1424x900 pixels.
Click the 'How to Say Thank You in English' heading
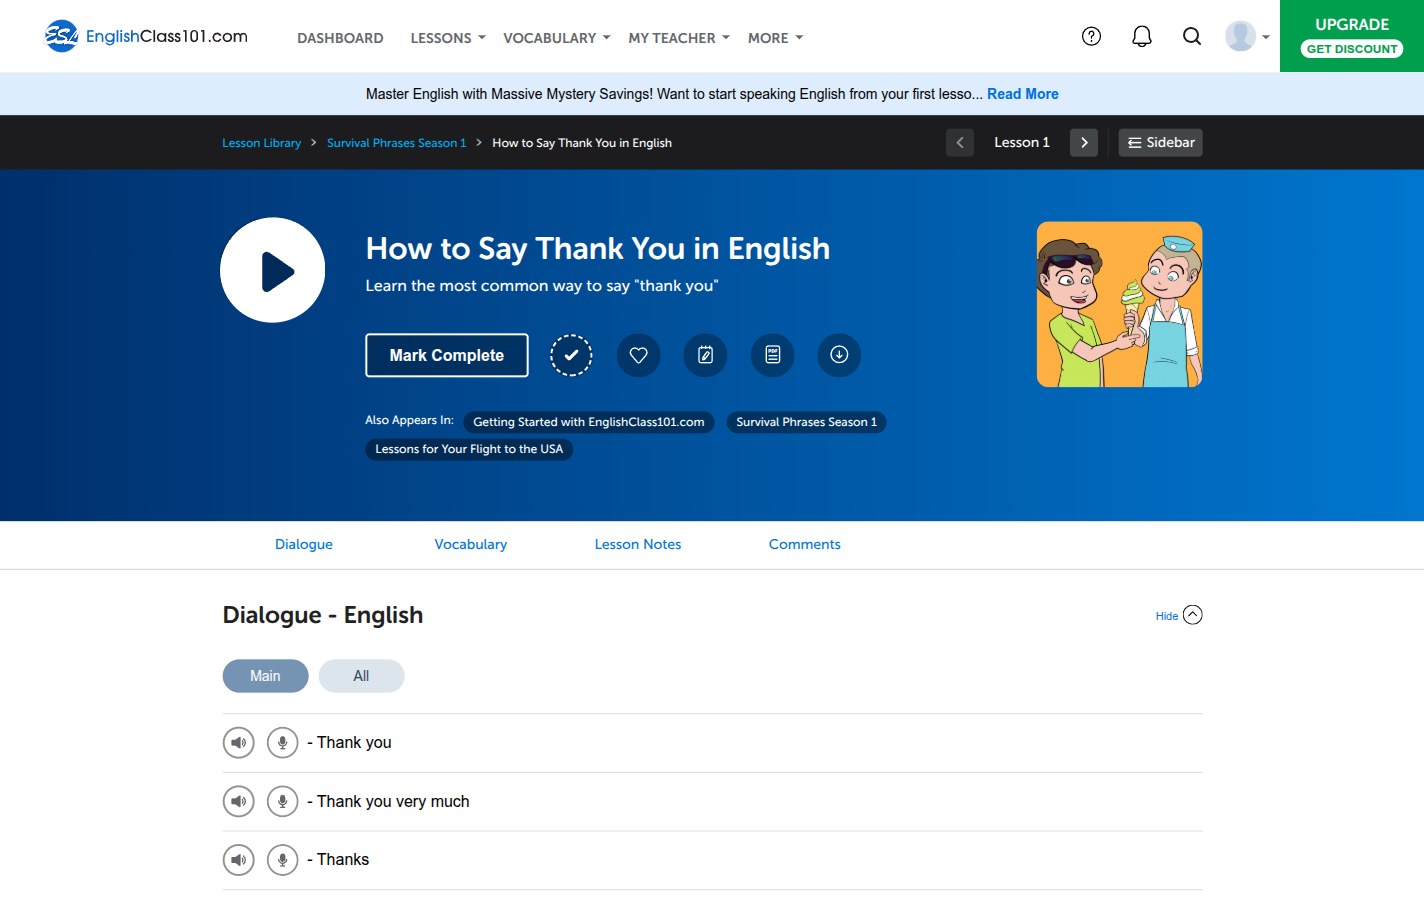tap(598, 248)
